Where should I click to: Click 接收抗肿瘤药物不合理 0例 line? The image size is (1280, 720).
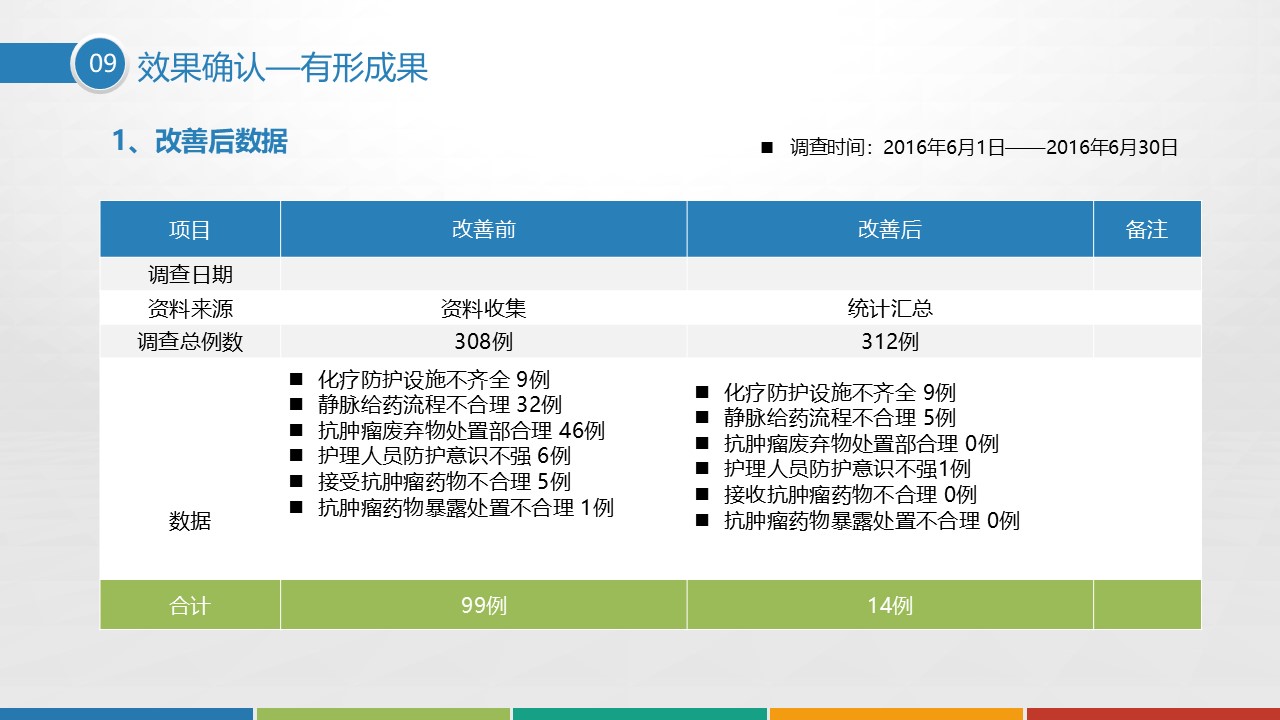point(850,495)
